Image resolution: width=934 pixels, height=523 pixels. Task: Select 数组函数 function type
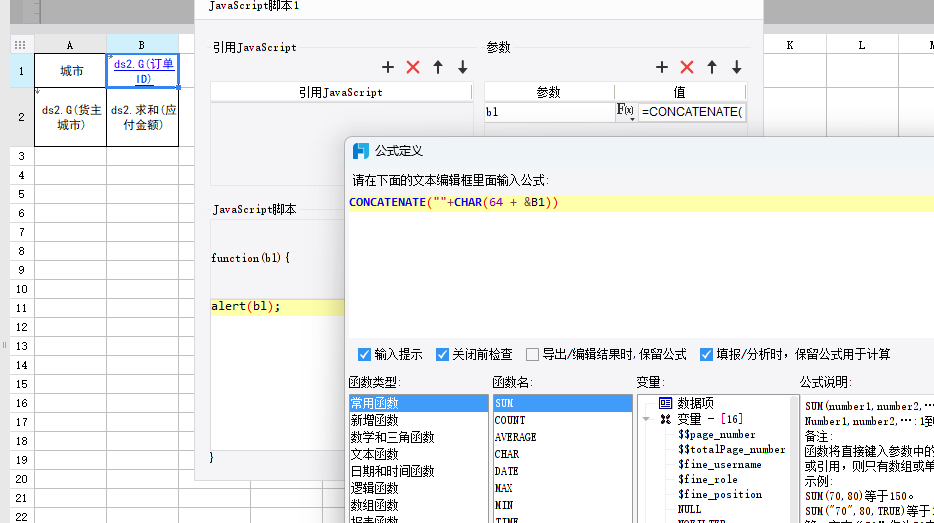[418, 505]
